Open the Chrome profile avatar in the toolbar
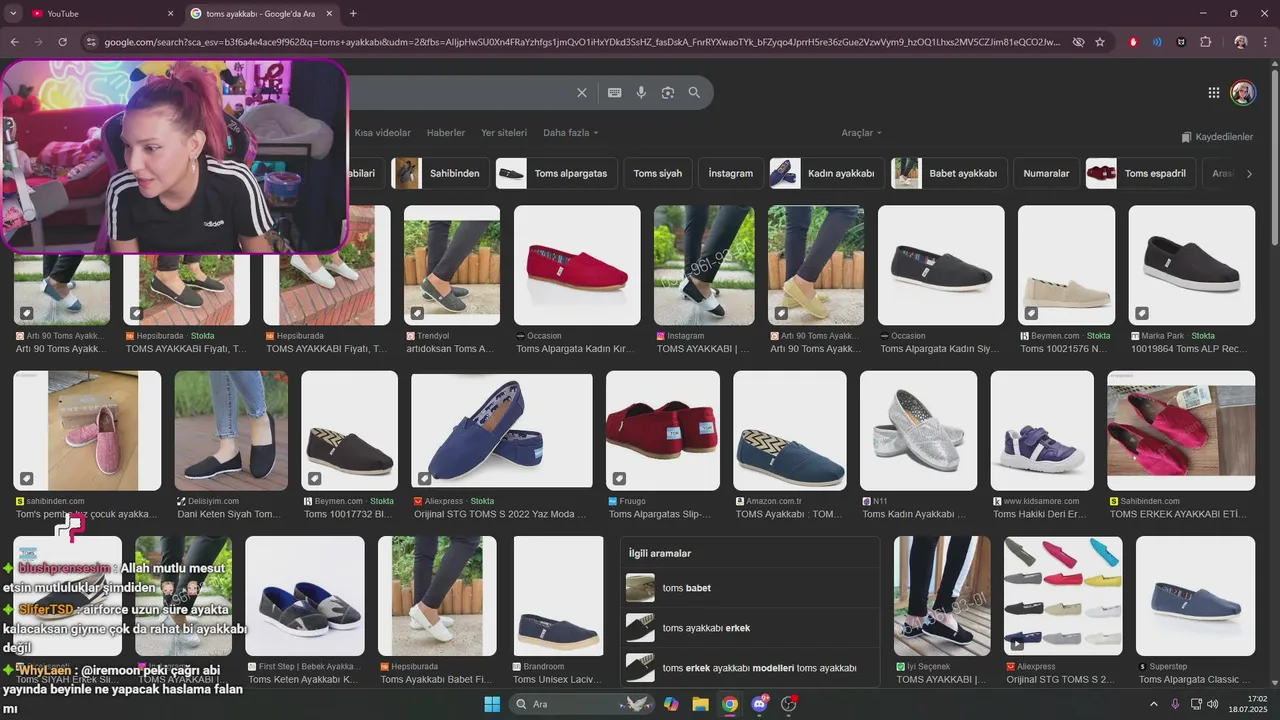The width and height of the screenshot is (1280, 720). 1241,42
